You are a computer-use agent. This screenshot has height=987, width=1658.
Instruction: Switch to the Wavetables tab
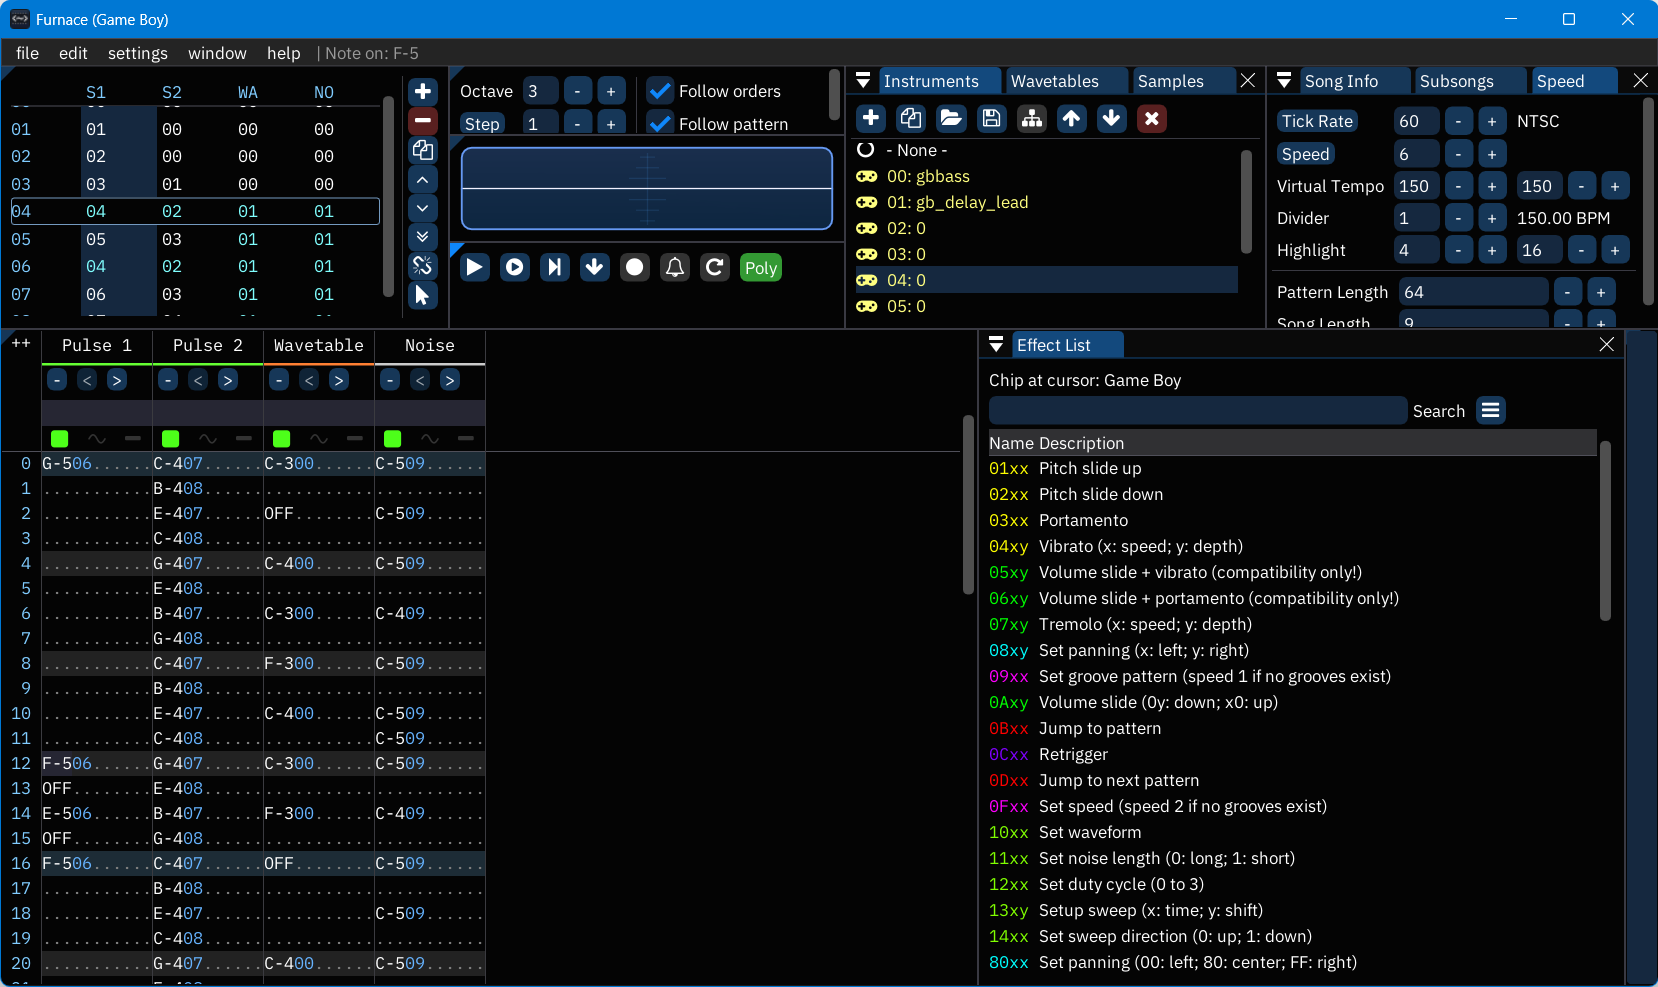coord(1054,81)
